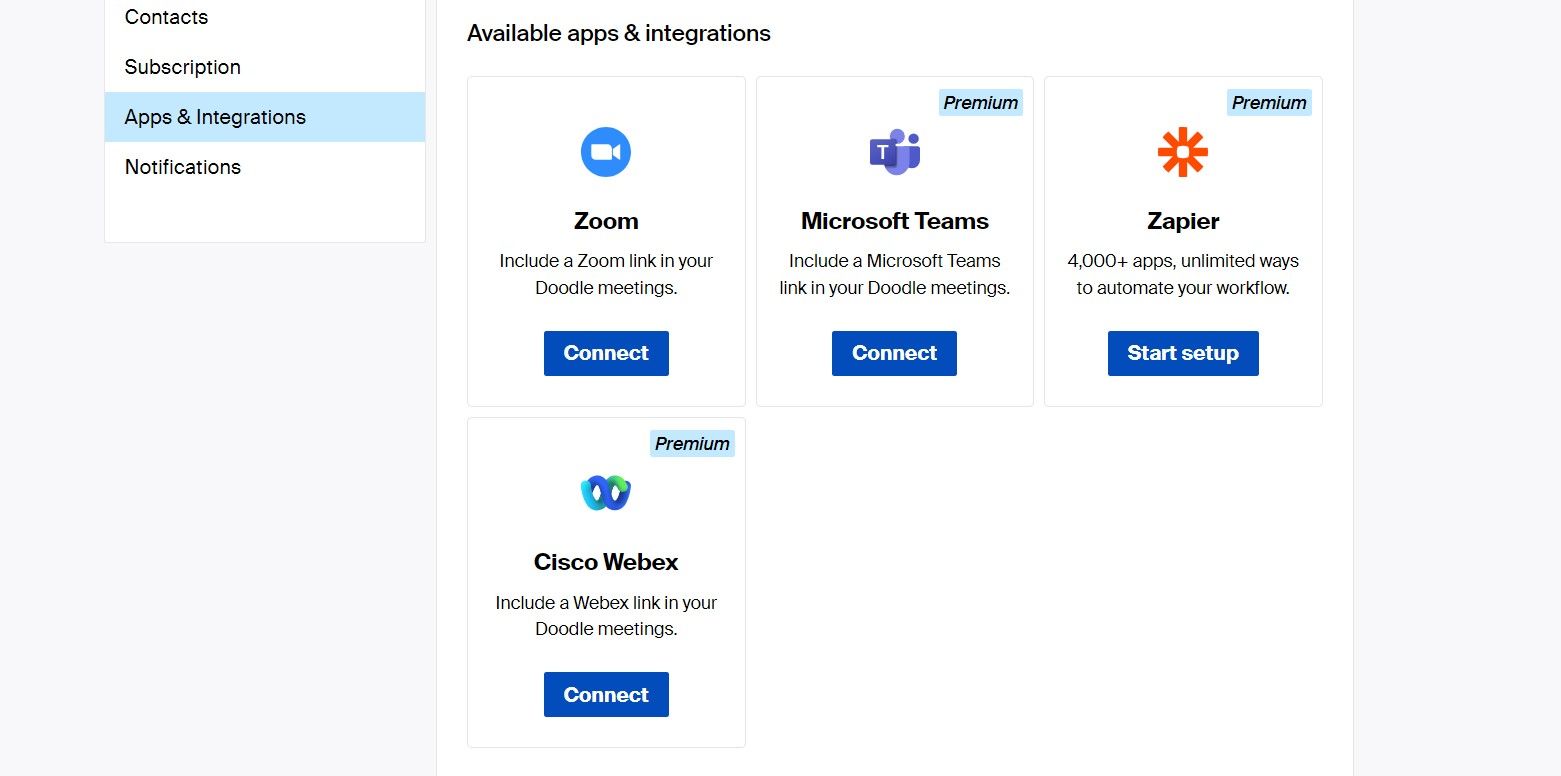Image resolution: width=1561 pixels, height=776 pixels.
Task: Start setup for Zapier
Action: coord(1183,353)
